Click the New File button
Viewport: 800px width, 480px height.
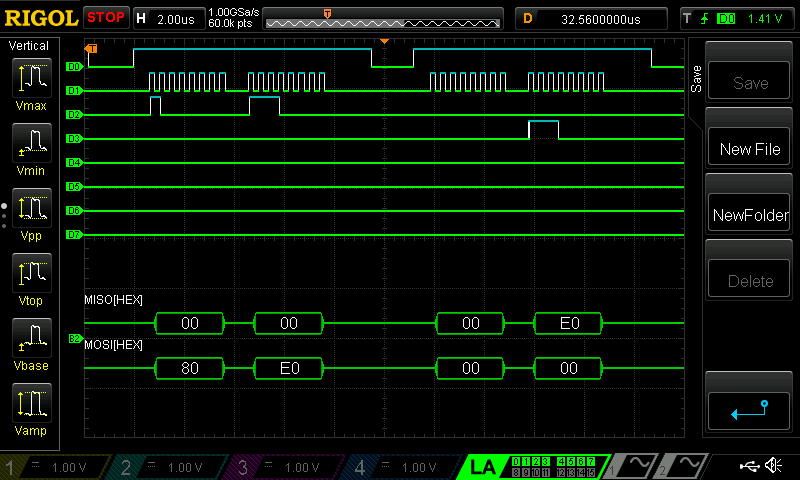pos(749,147)
